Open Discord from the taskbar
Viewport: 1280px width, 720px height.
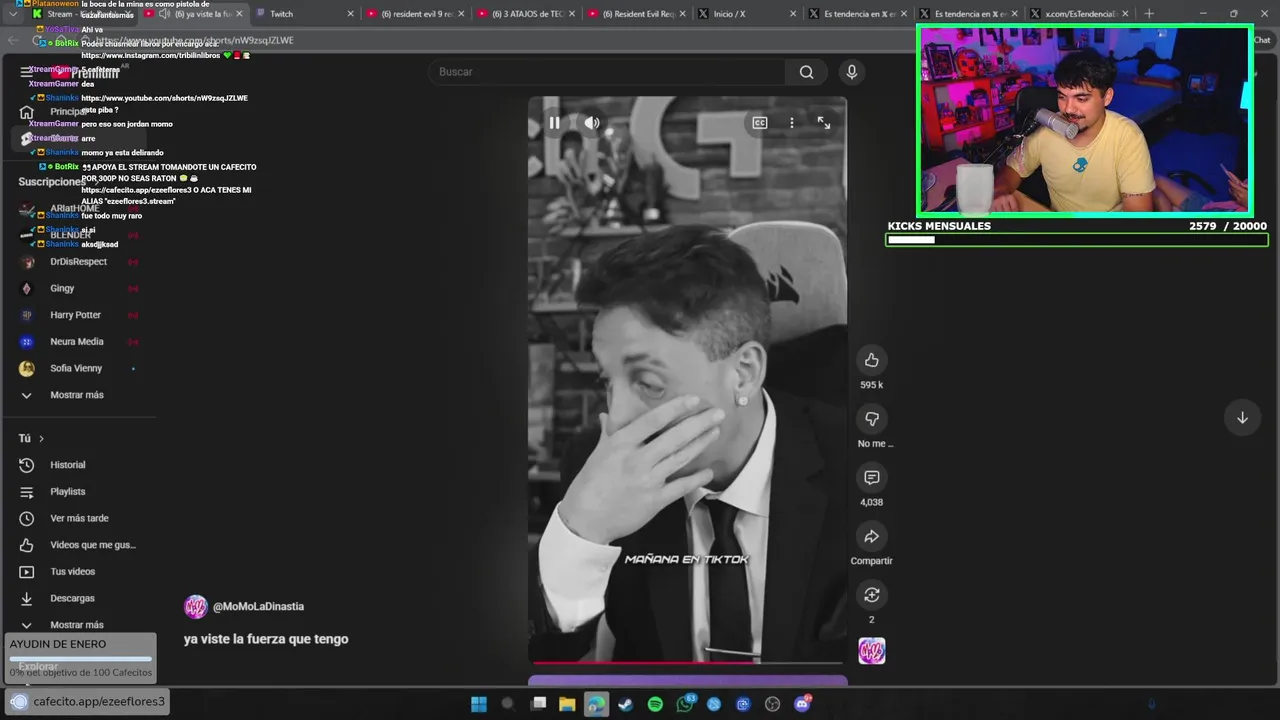[802, 704]
